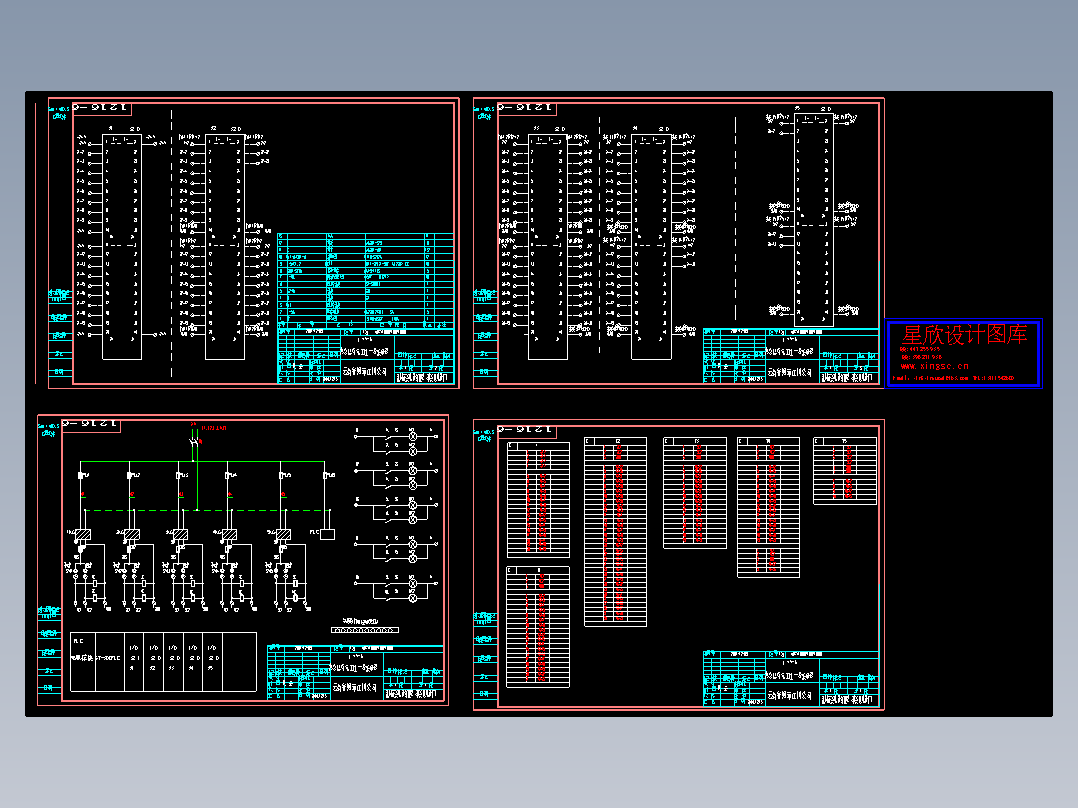Click the title block of the top-right sheet

click(x=790, y=355)
